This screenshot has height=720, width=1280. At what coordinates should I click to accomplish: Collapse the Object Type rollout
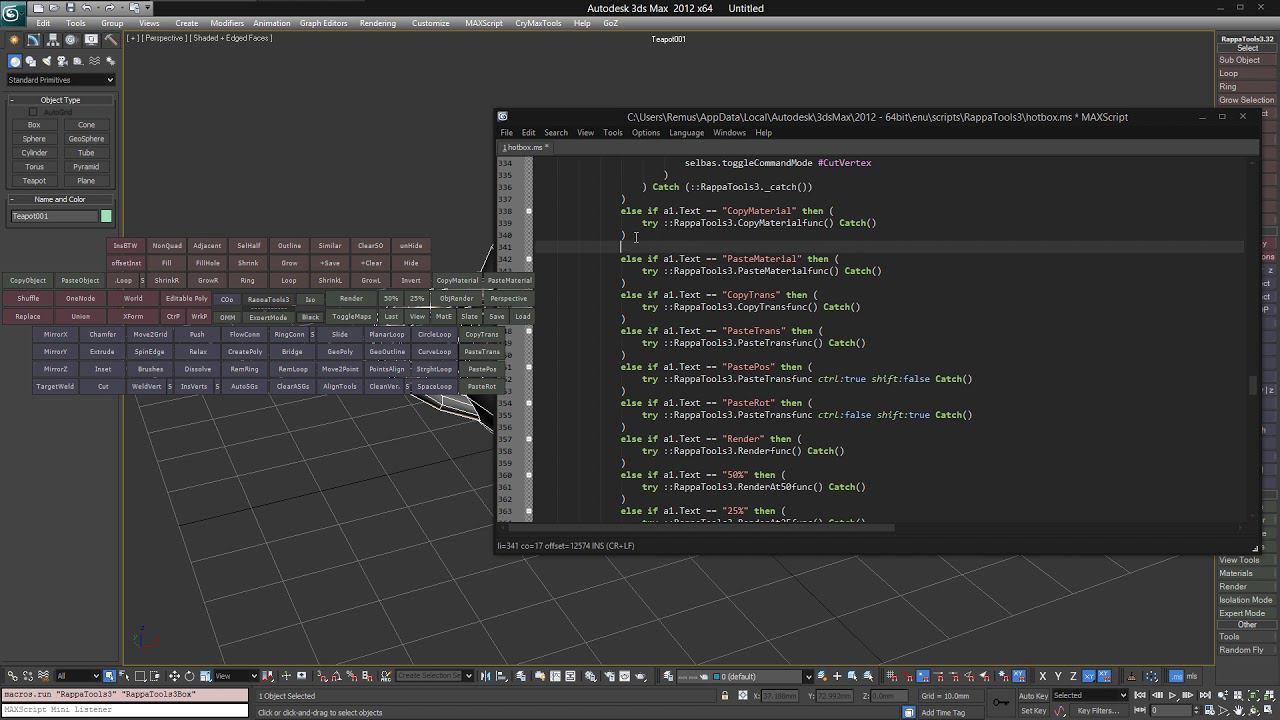60,100
